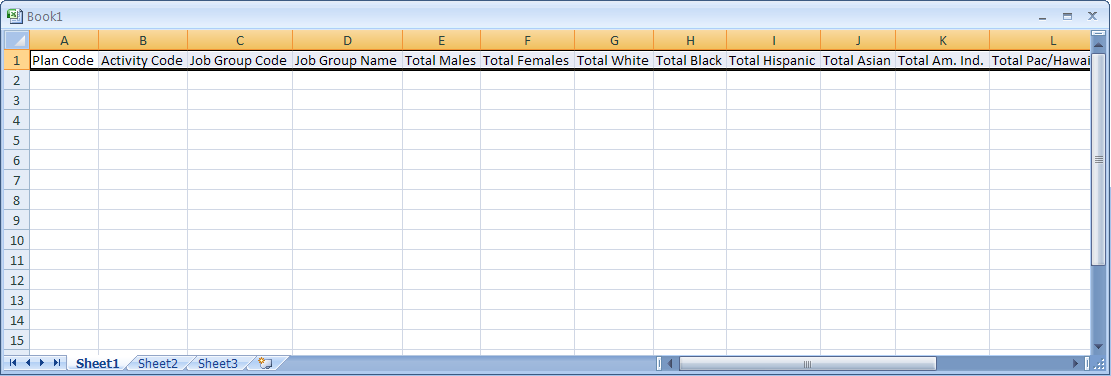
Task: Click the 'Total Males' cell
Action: point(441,60)
